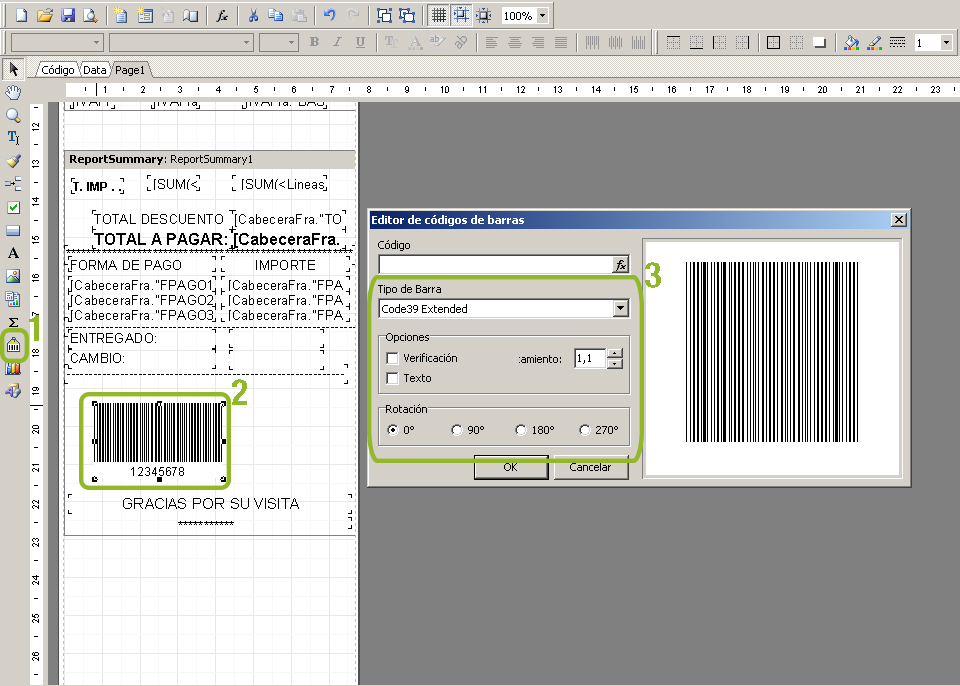
Task: Switch to the Código tab
Action: click(x=58, y=70)
